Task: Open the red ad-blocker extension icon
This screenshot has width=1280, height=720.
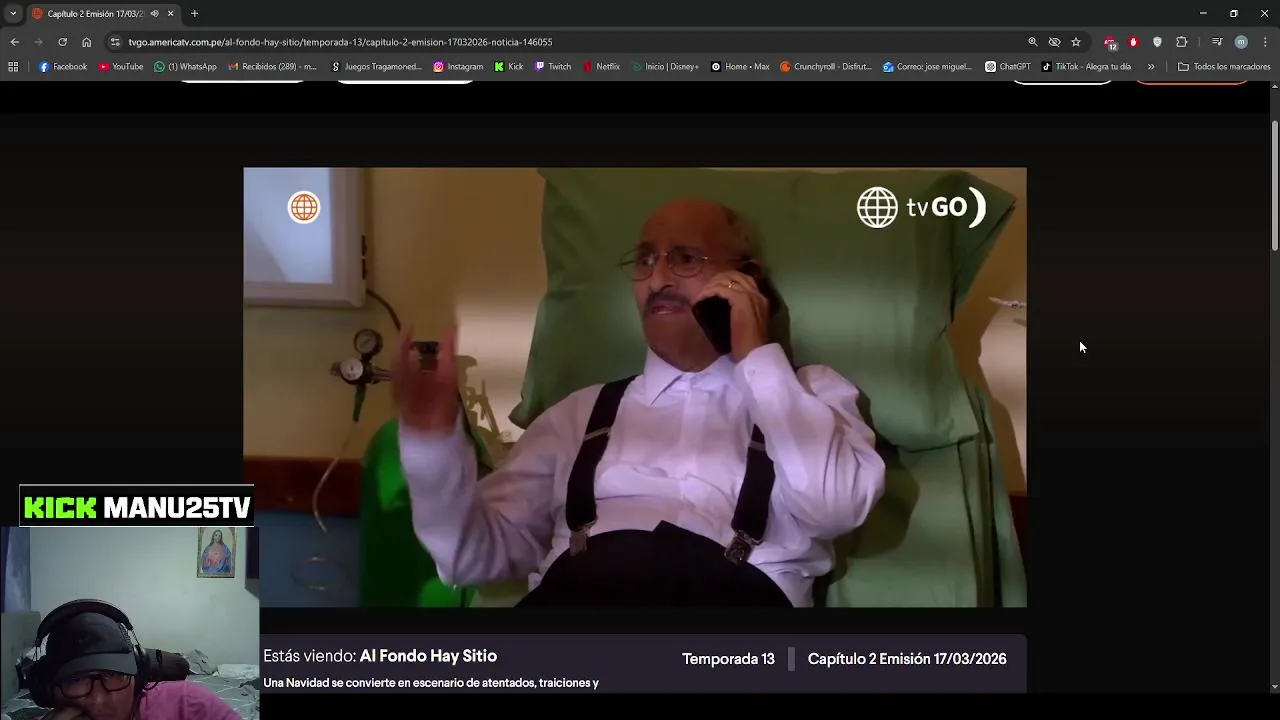Action: (1133, 42)
